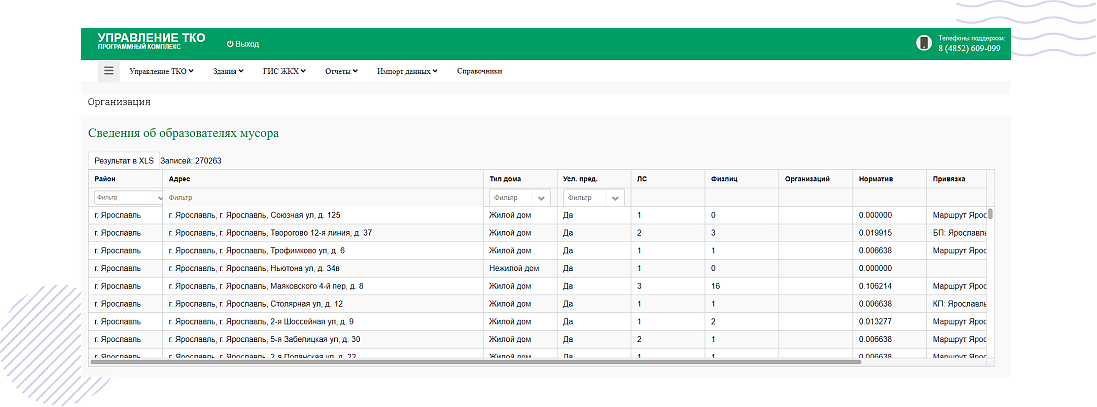
Task: Click the record count Записей: 270263
Action: (x=191, y=161)
